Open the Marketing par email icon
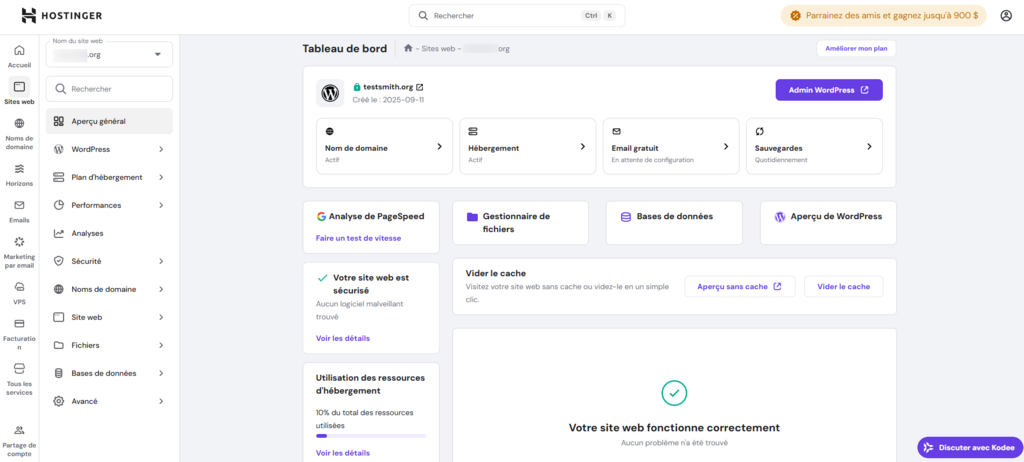 (x=19, y=242)
